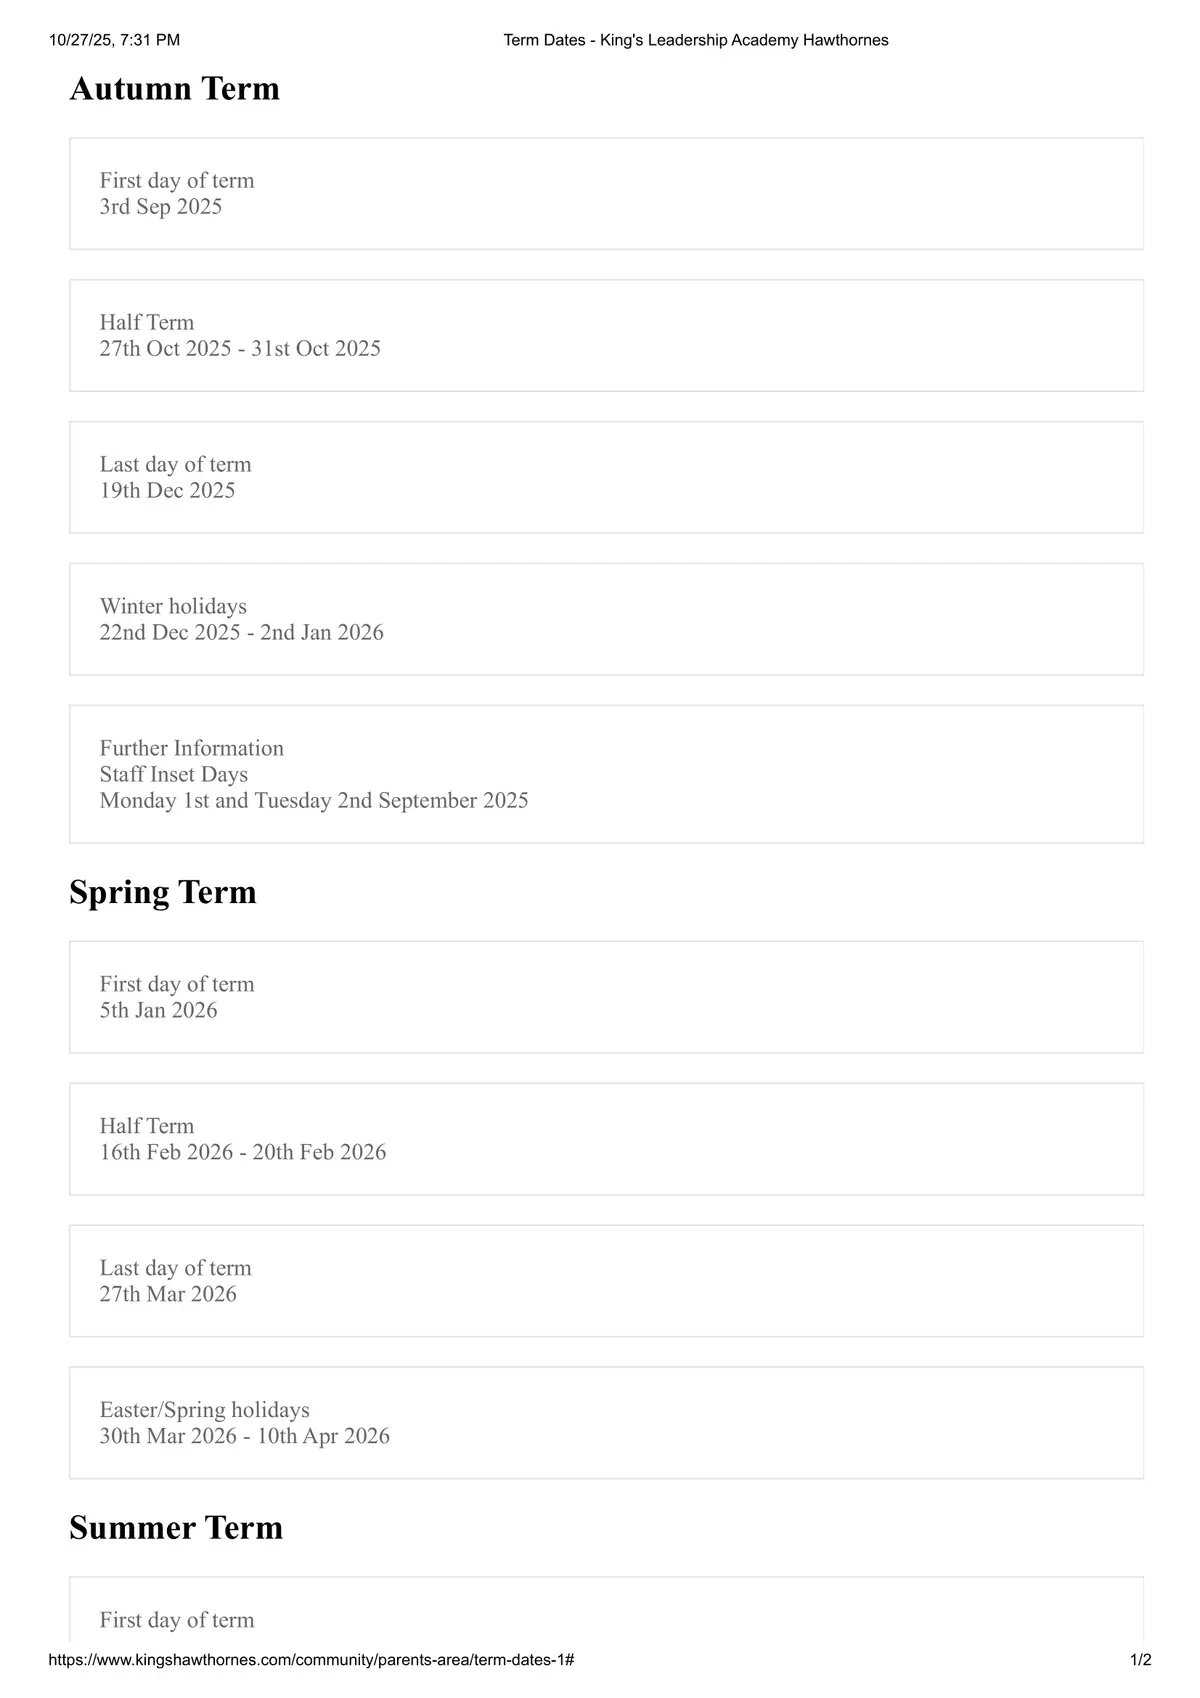Image resolution: width=1200 pixels, height=1698 pixels.
Task: Select the Autumn First day of term card
Action: (606, 194)
